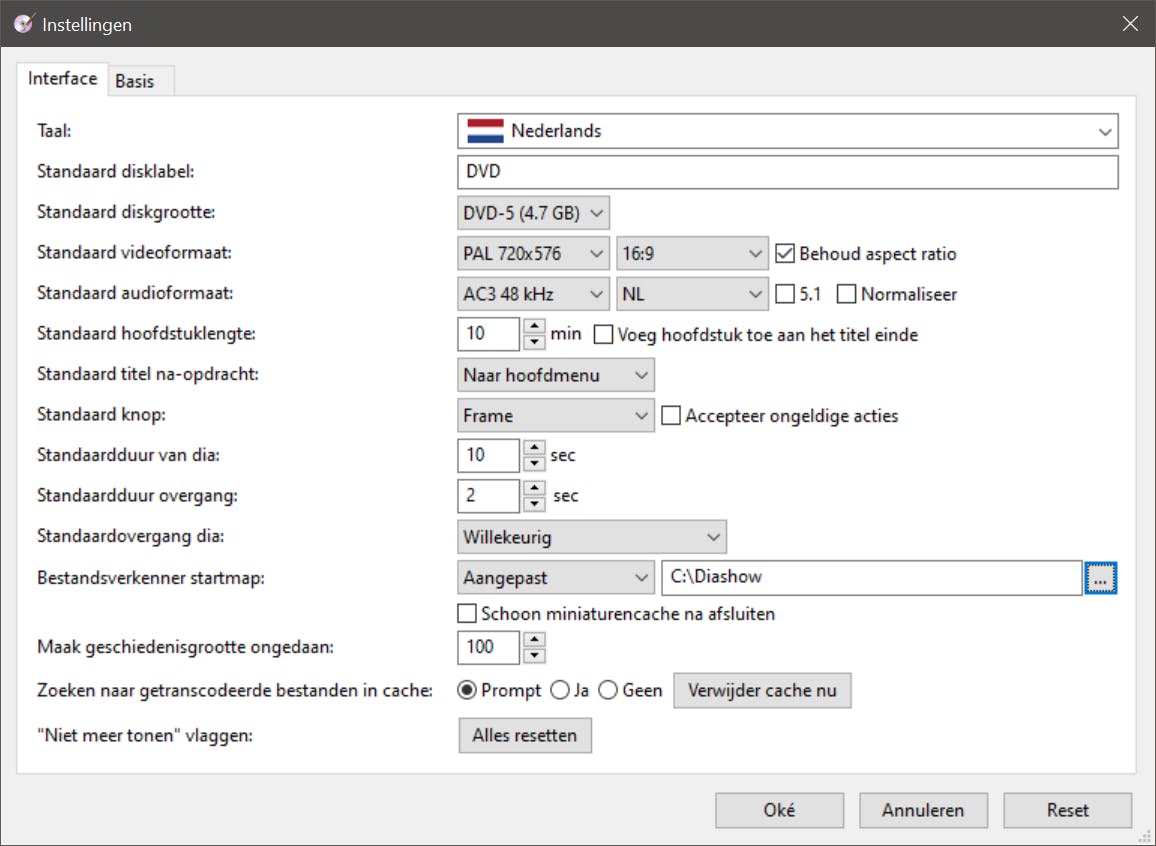The image size is (1156, 846).
Task: Click the Reset button
Action: (1068, 810)
